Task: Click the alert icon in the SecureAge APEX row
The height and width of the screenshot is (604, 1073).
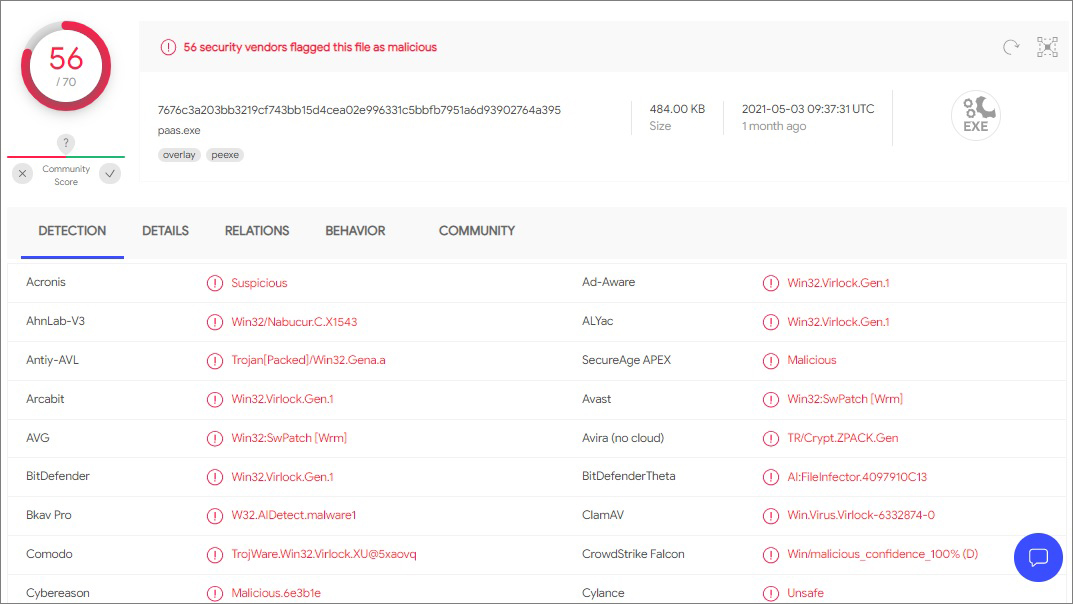Action: (771, 360)
